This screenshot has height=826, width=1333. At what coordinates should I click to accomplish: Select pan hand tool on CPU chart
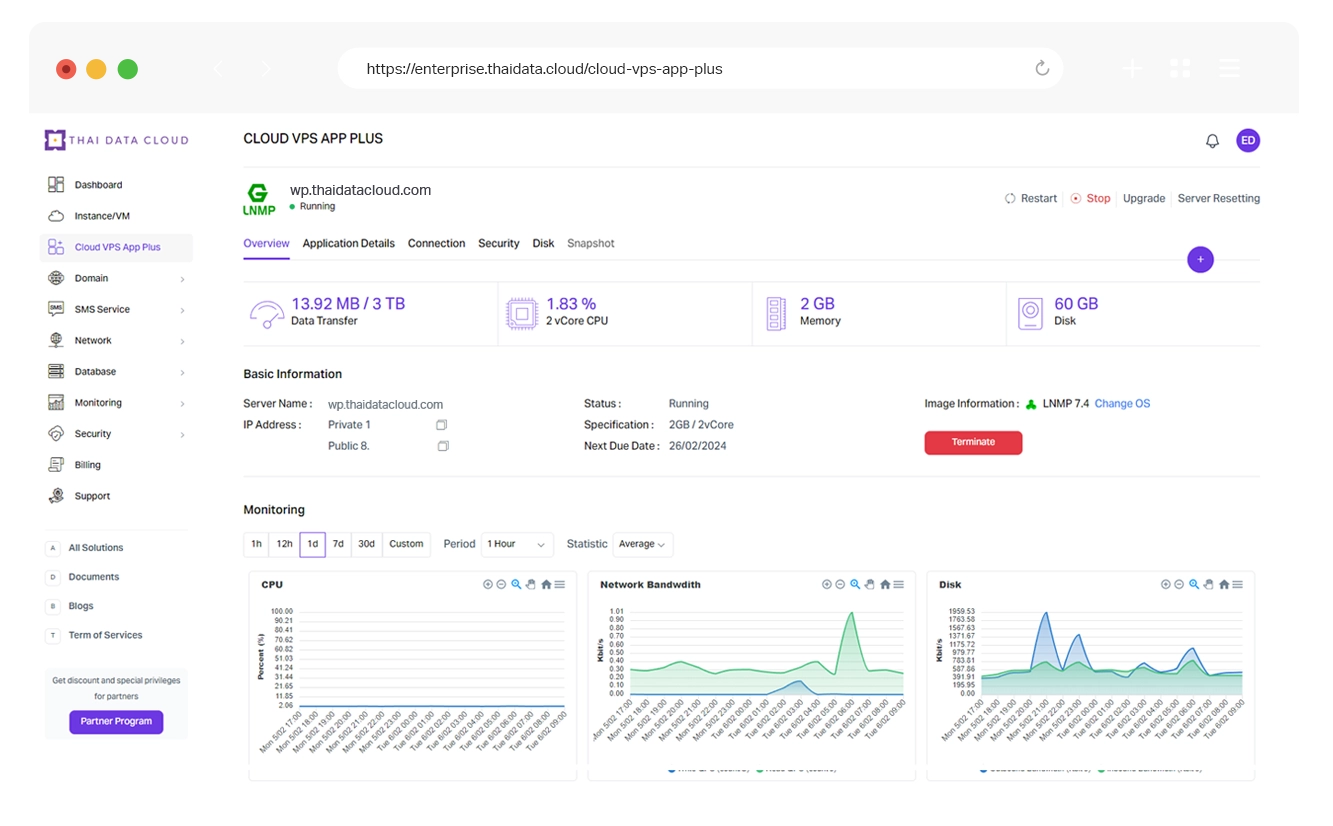pyautogui.click(x=531, y=585)
